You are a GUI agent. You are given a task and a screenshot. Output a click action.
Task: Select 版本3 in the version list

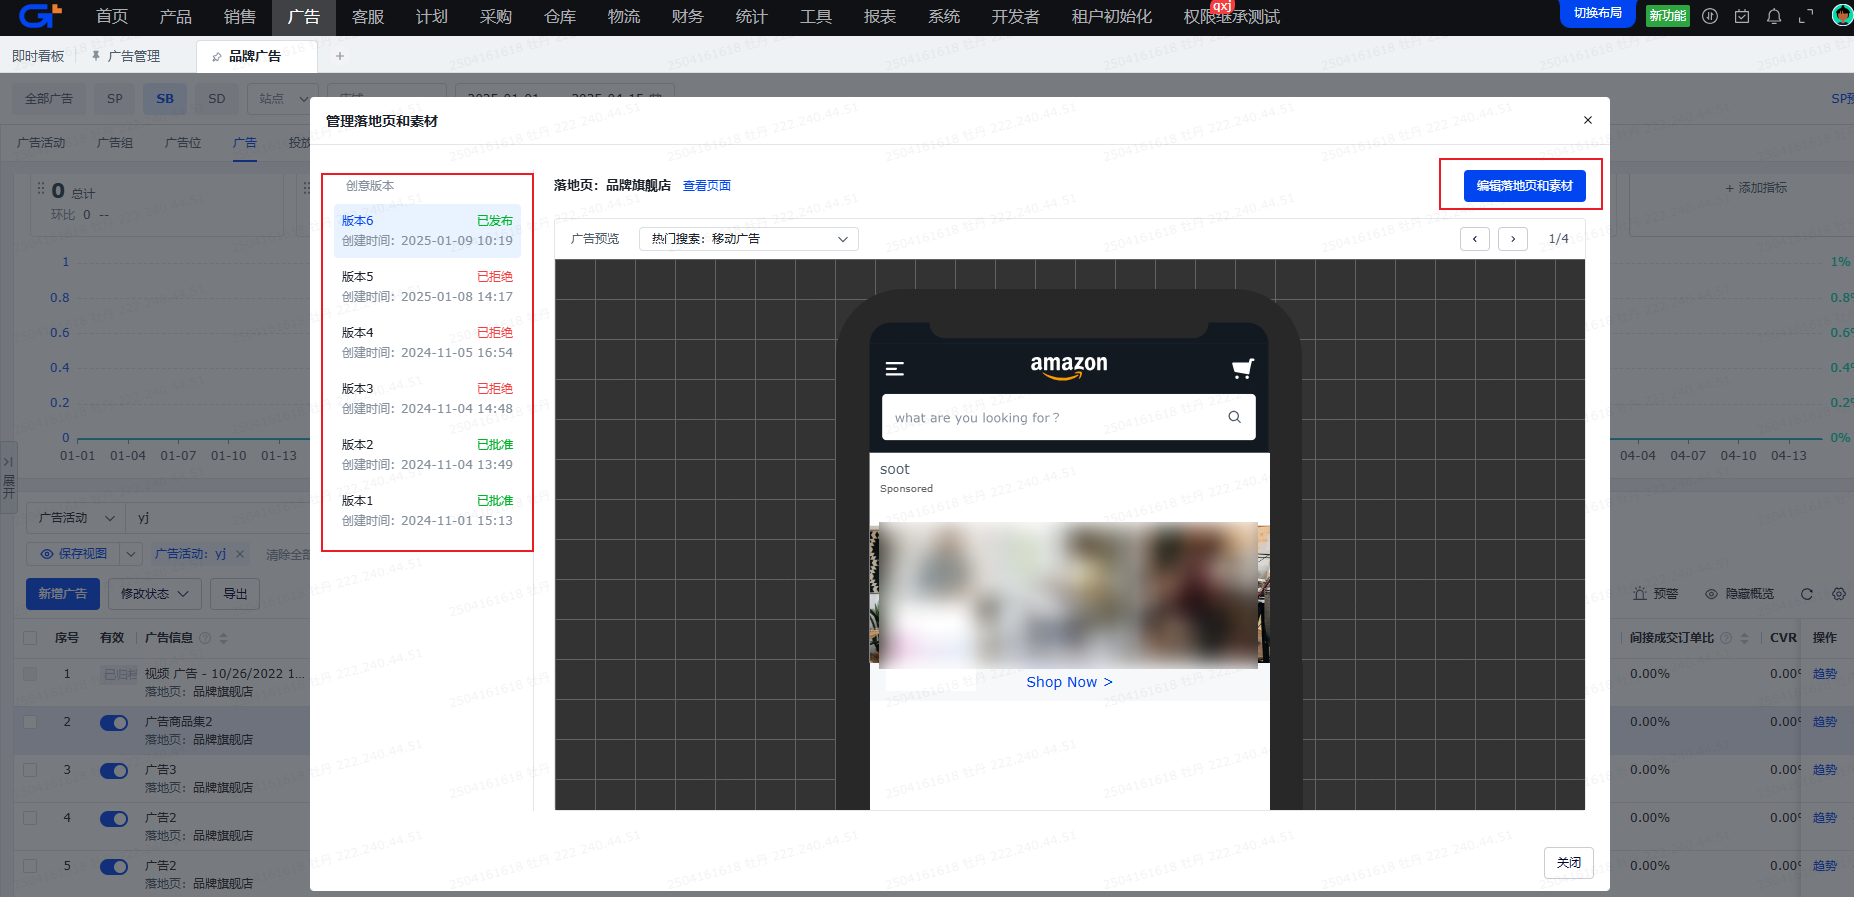pyautogui.click(x=427, y=398)
